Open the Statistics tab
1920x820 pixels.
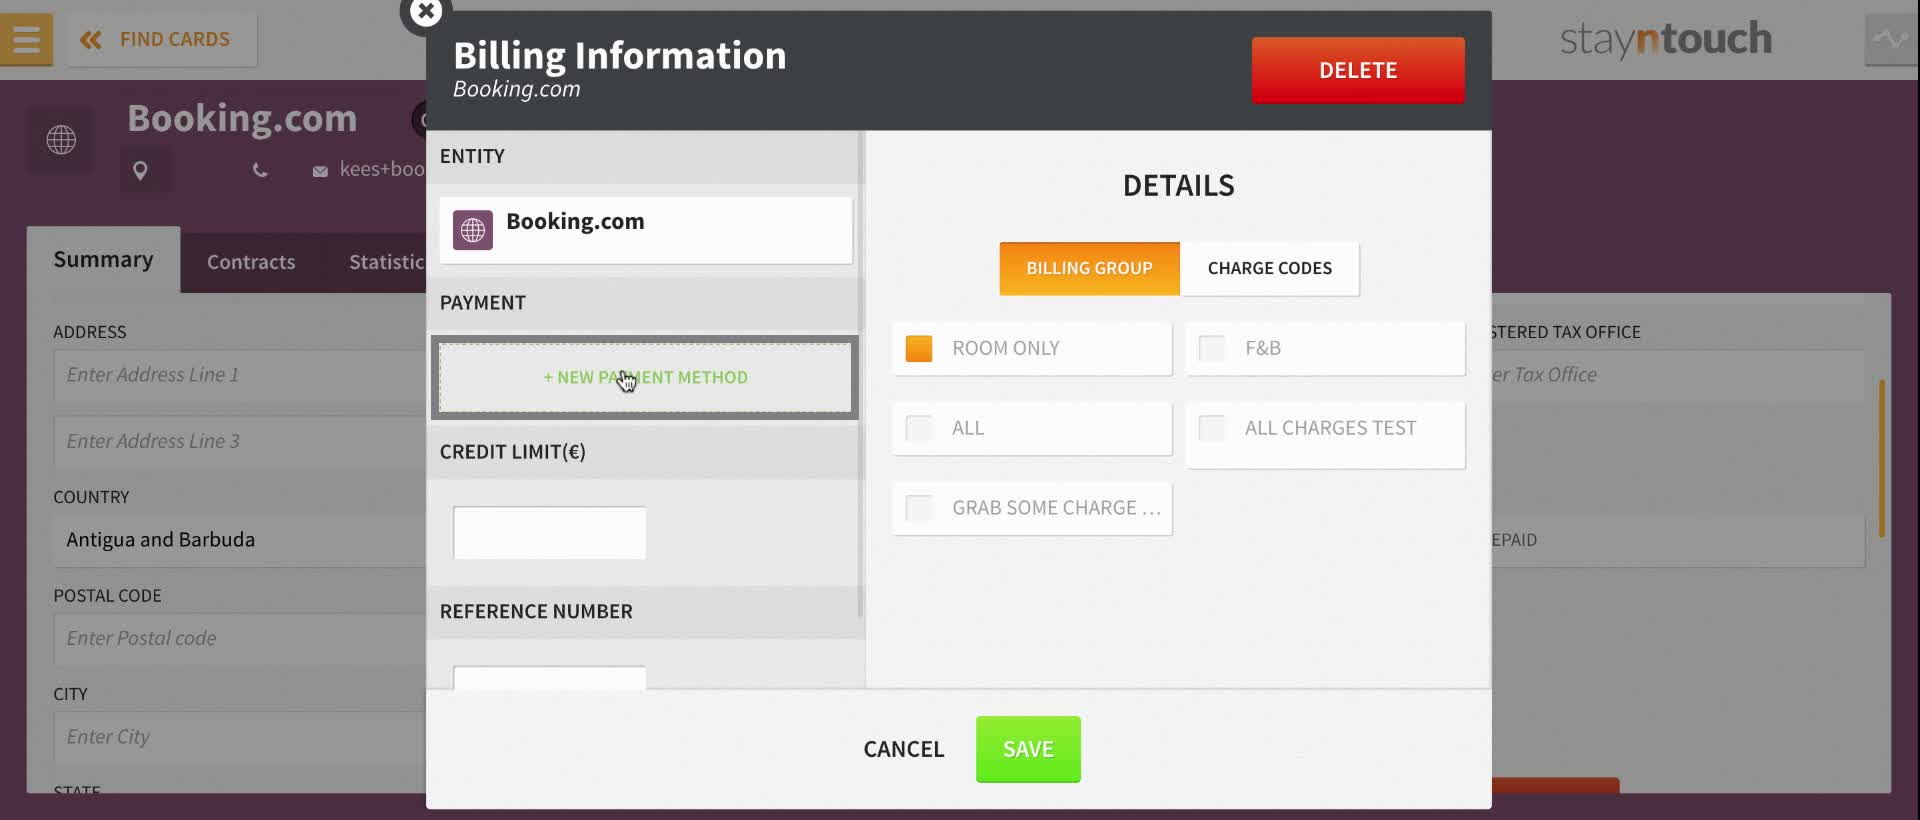pyautogui.click(x=386, y=262)
